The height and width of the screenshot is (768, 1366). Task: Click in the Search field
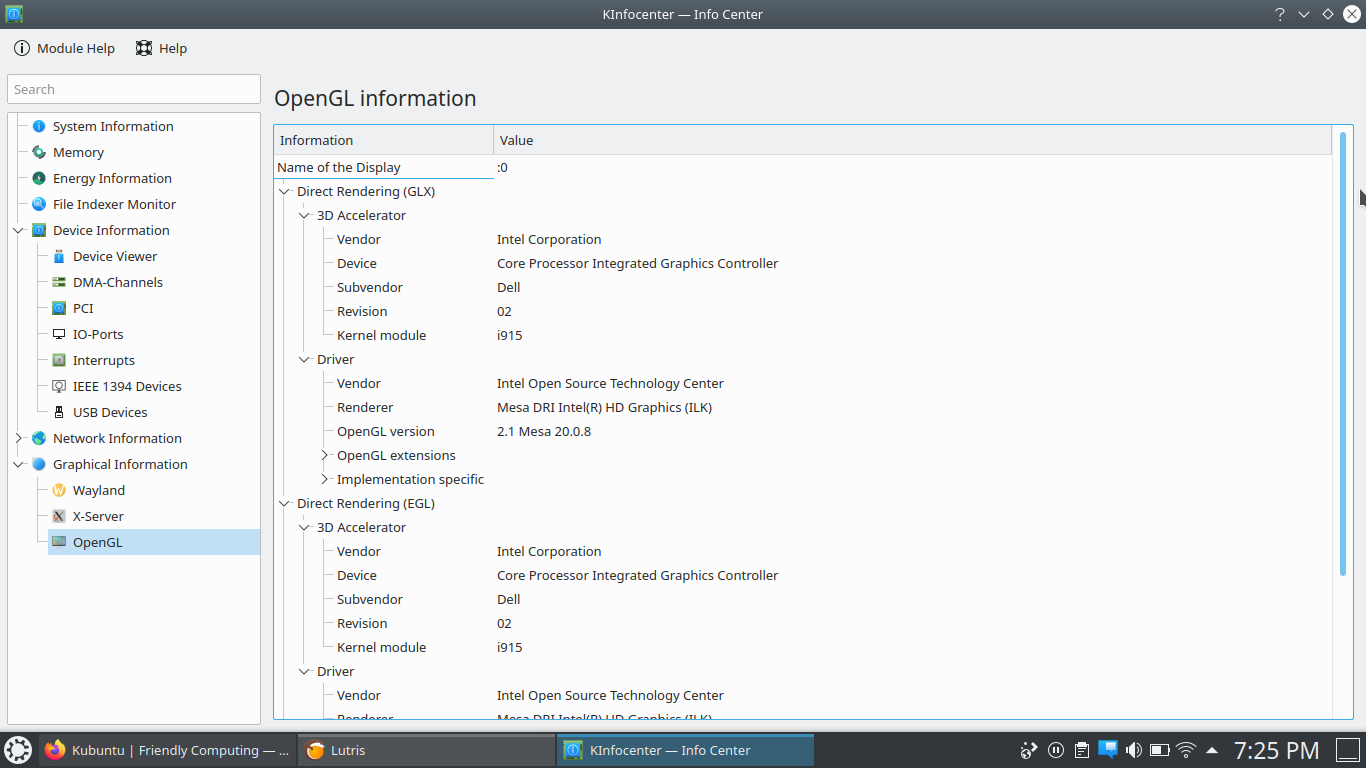tap(133, 89)
